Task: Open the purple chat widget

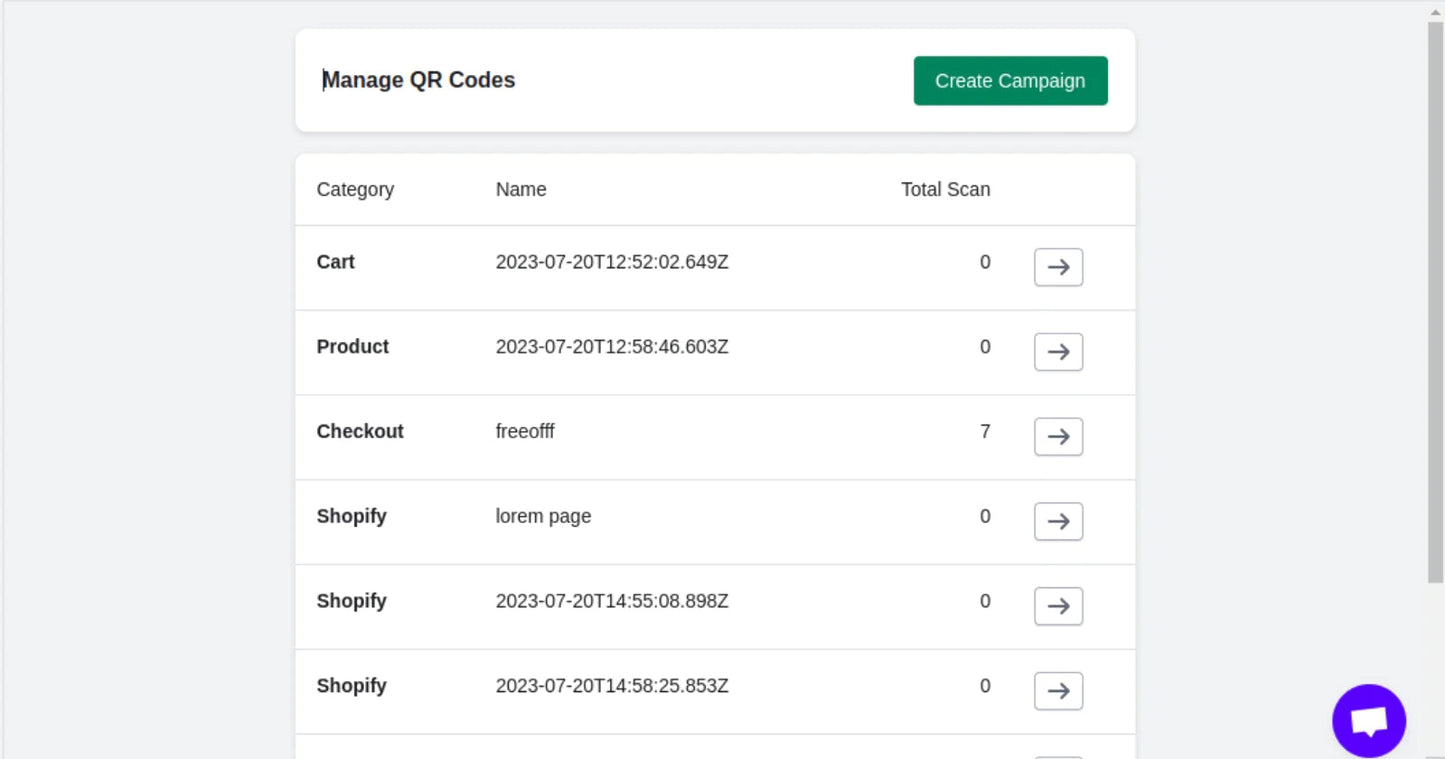Action: click(1368, 720)
